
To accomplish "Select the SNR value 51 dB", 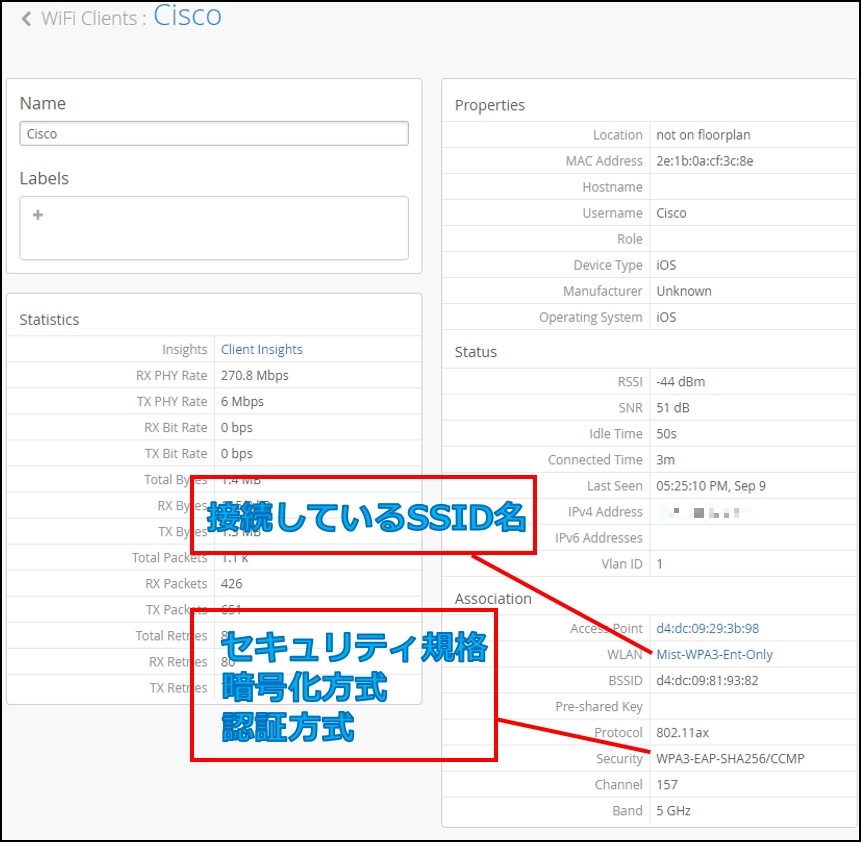I will pyautogui.click(x=673, y=408).
